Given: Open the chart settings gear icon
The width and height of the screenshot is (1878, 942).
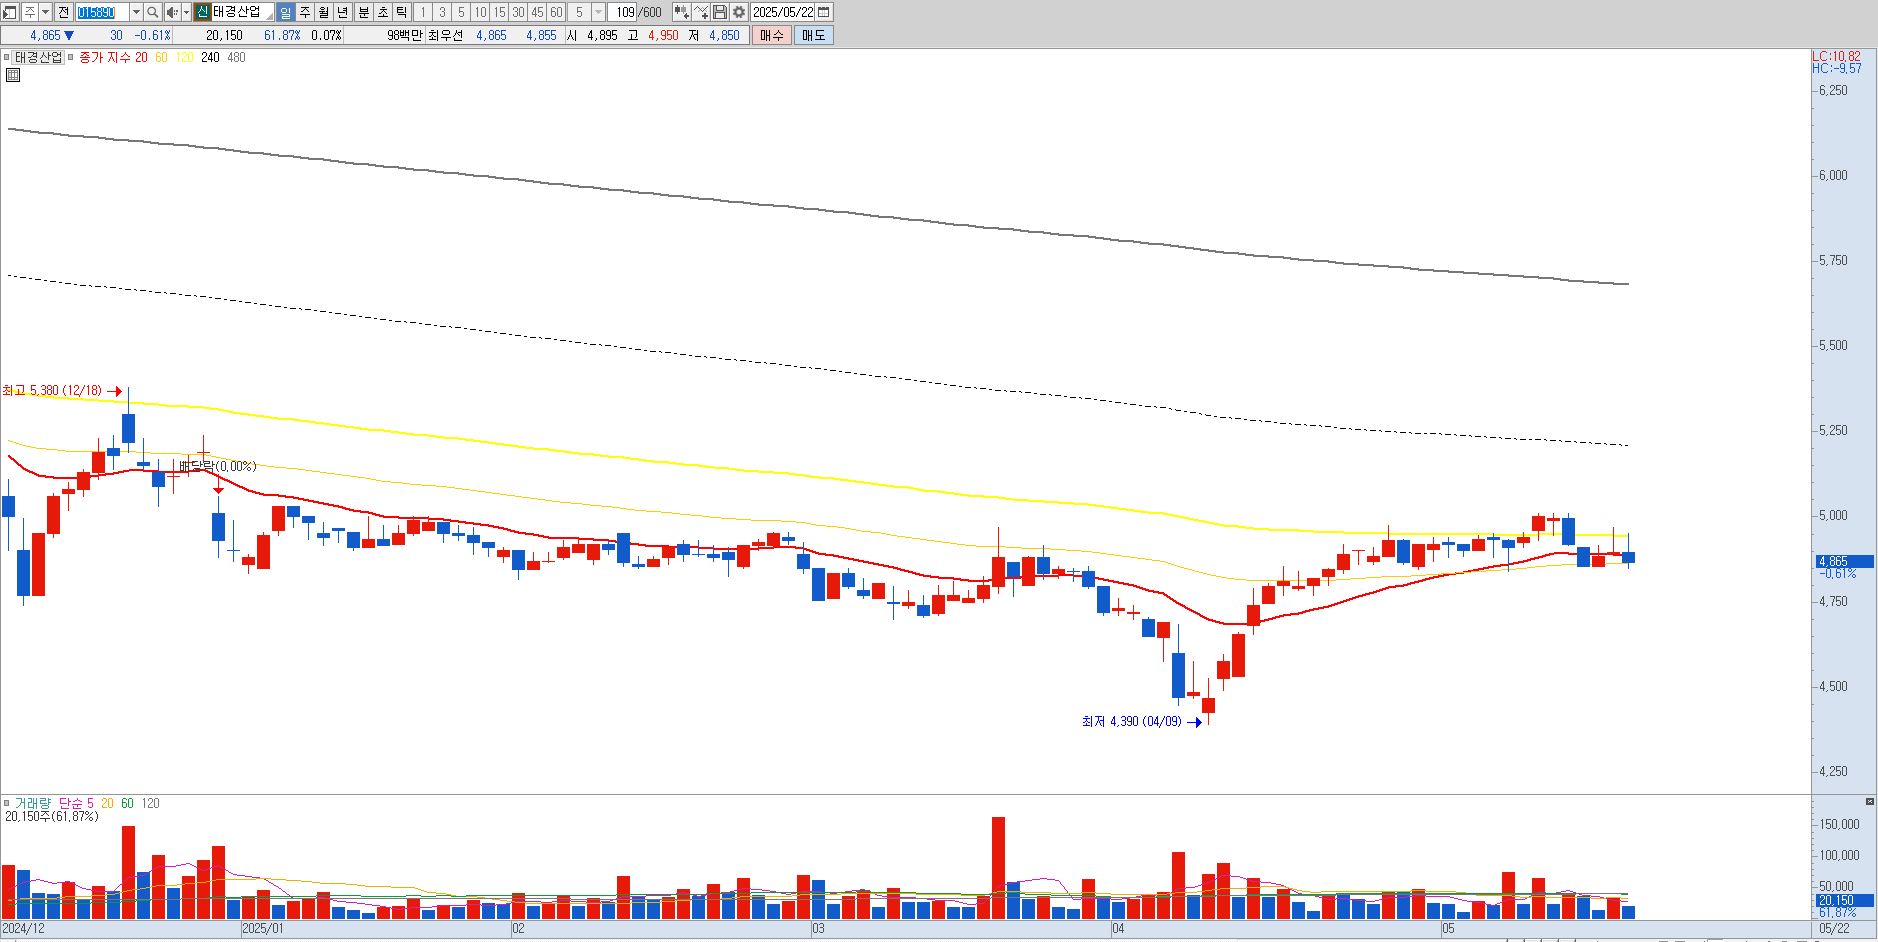Looking at the screenshot, I should tap(739, 12).
